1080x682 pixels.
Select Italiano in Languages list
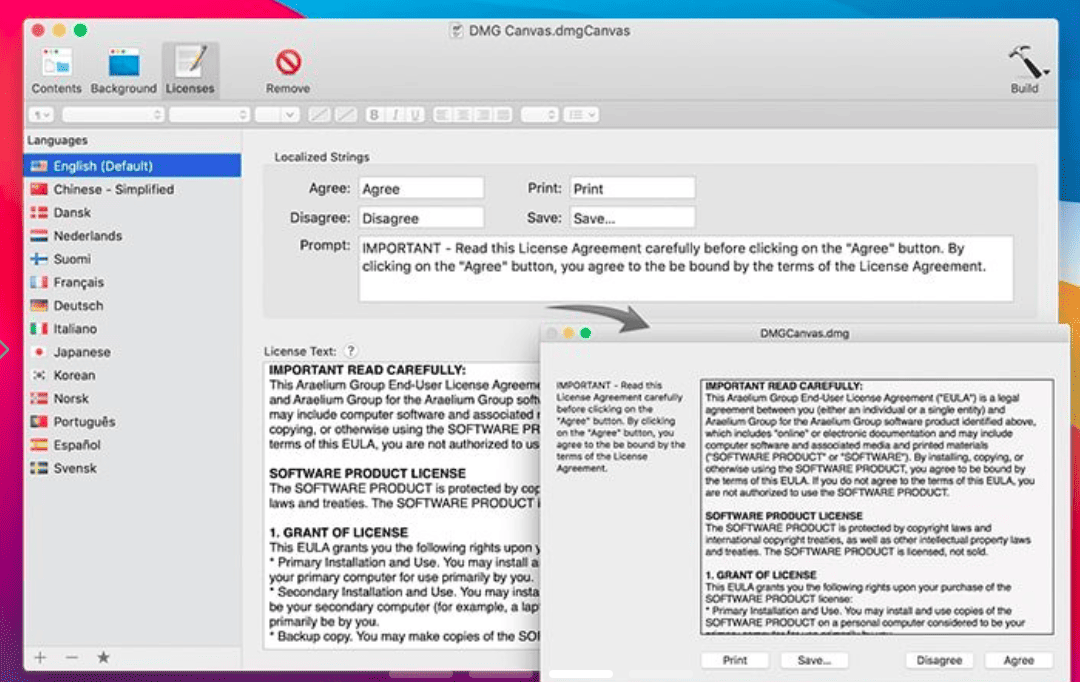(x=132, y=329)
